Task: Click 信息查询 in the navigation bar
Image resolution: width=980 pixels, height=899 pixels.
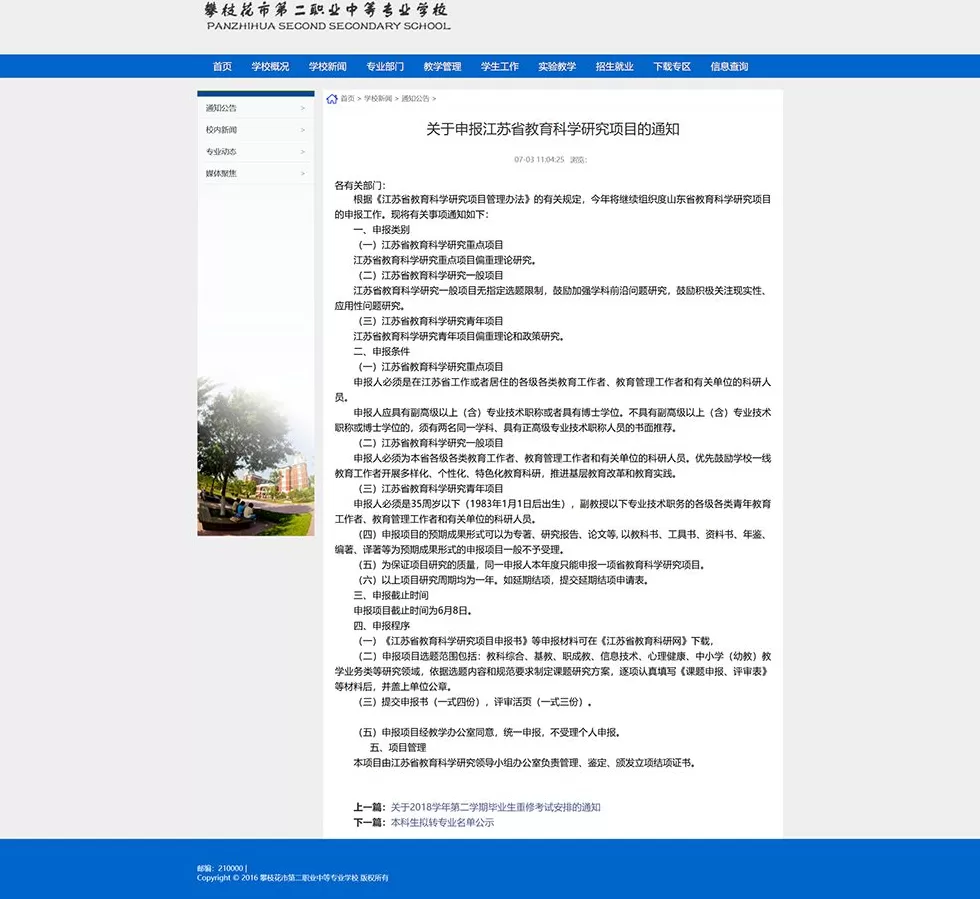Action: pos(729,66)
